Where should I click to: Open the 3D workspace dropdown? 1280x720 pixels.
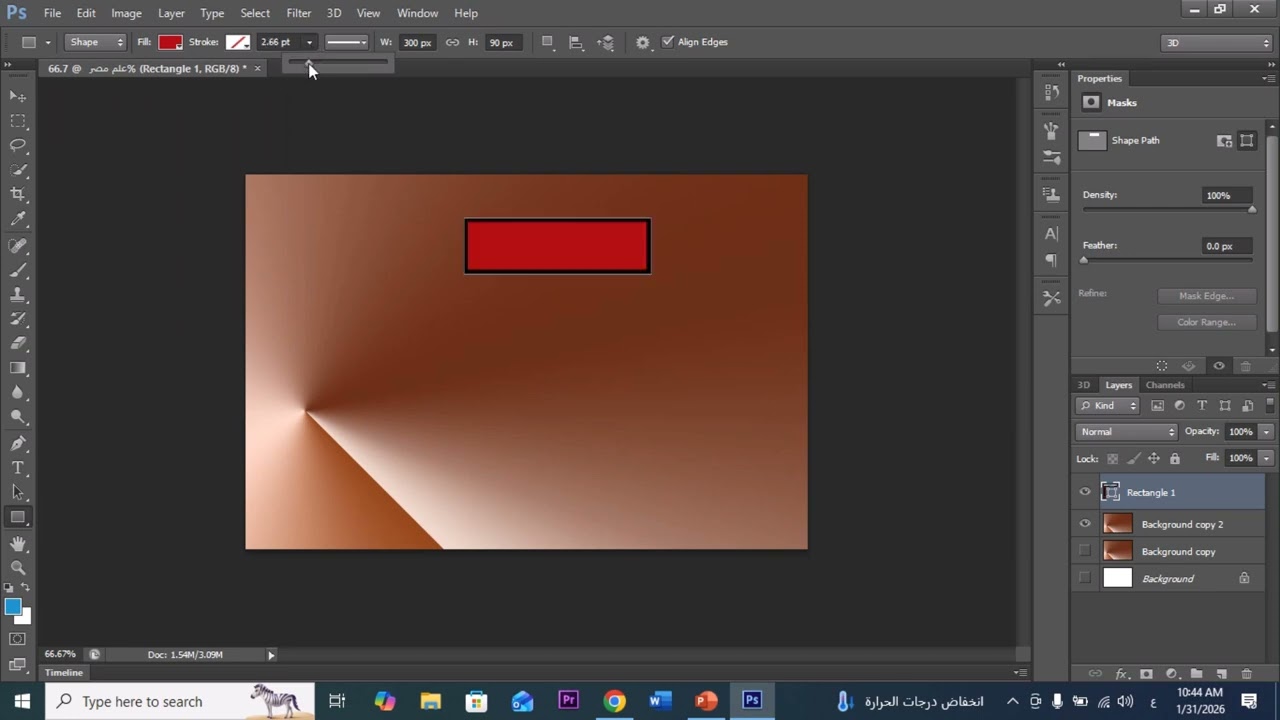(x=1217, y=42)
